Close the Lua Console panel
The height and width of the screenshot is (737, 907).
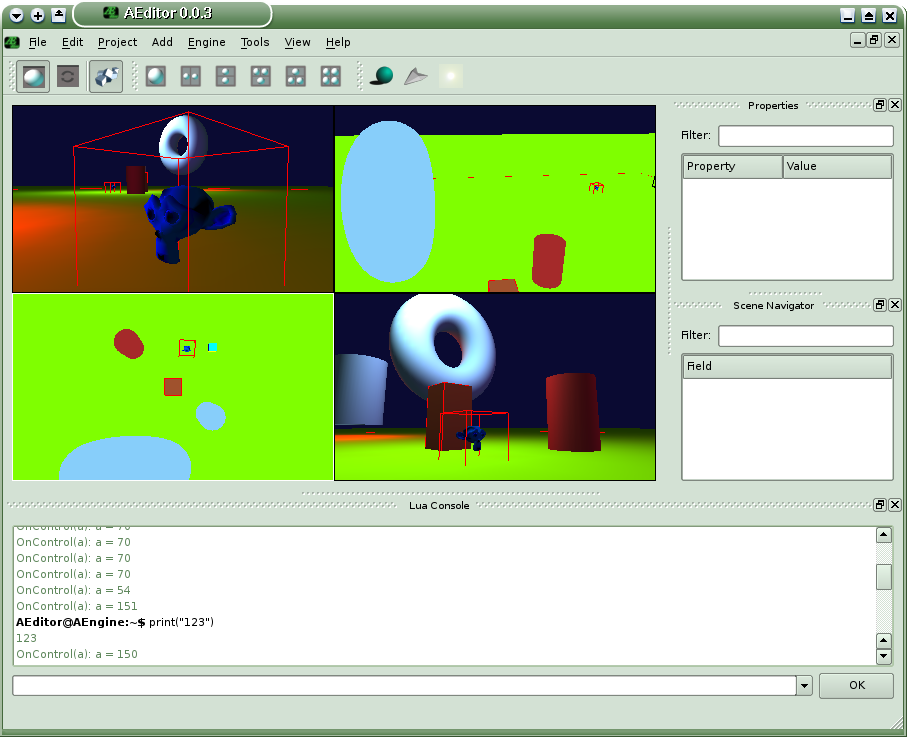(x=895, y=505)
